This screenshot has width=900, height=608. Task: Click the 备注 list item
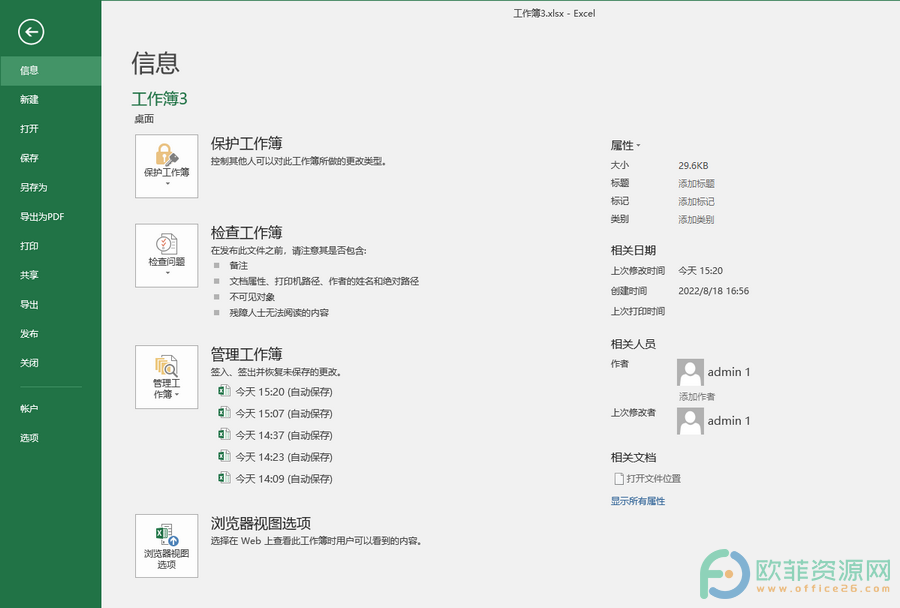pos(239,265)
